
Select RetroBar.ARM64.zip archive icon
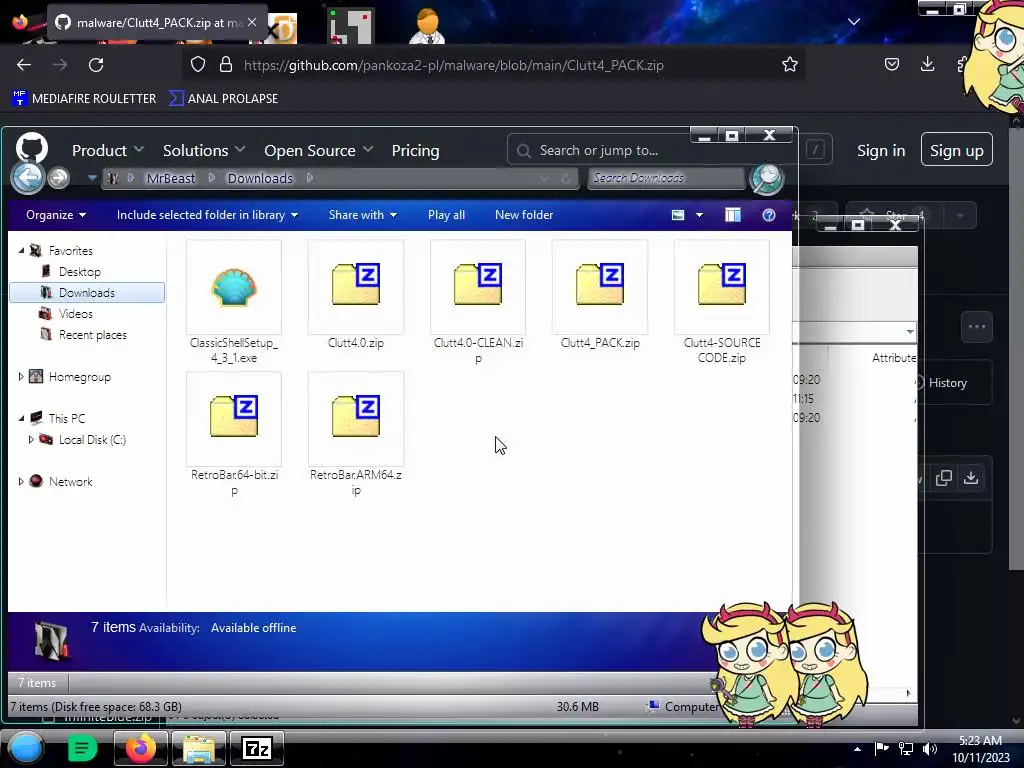(356, 416)
